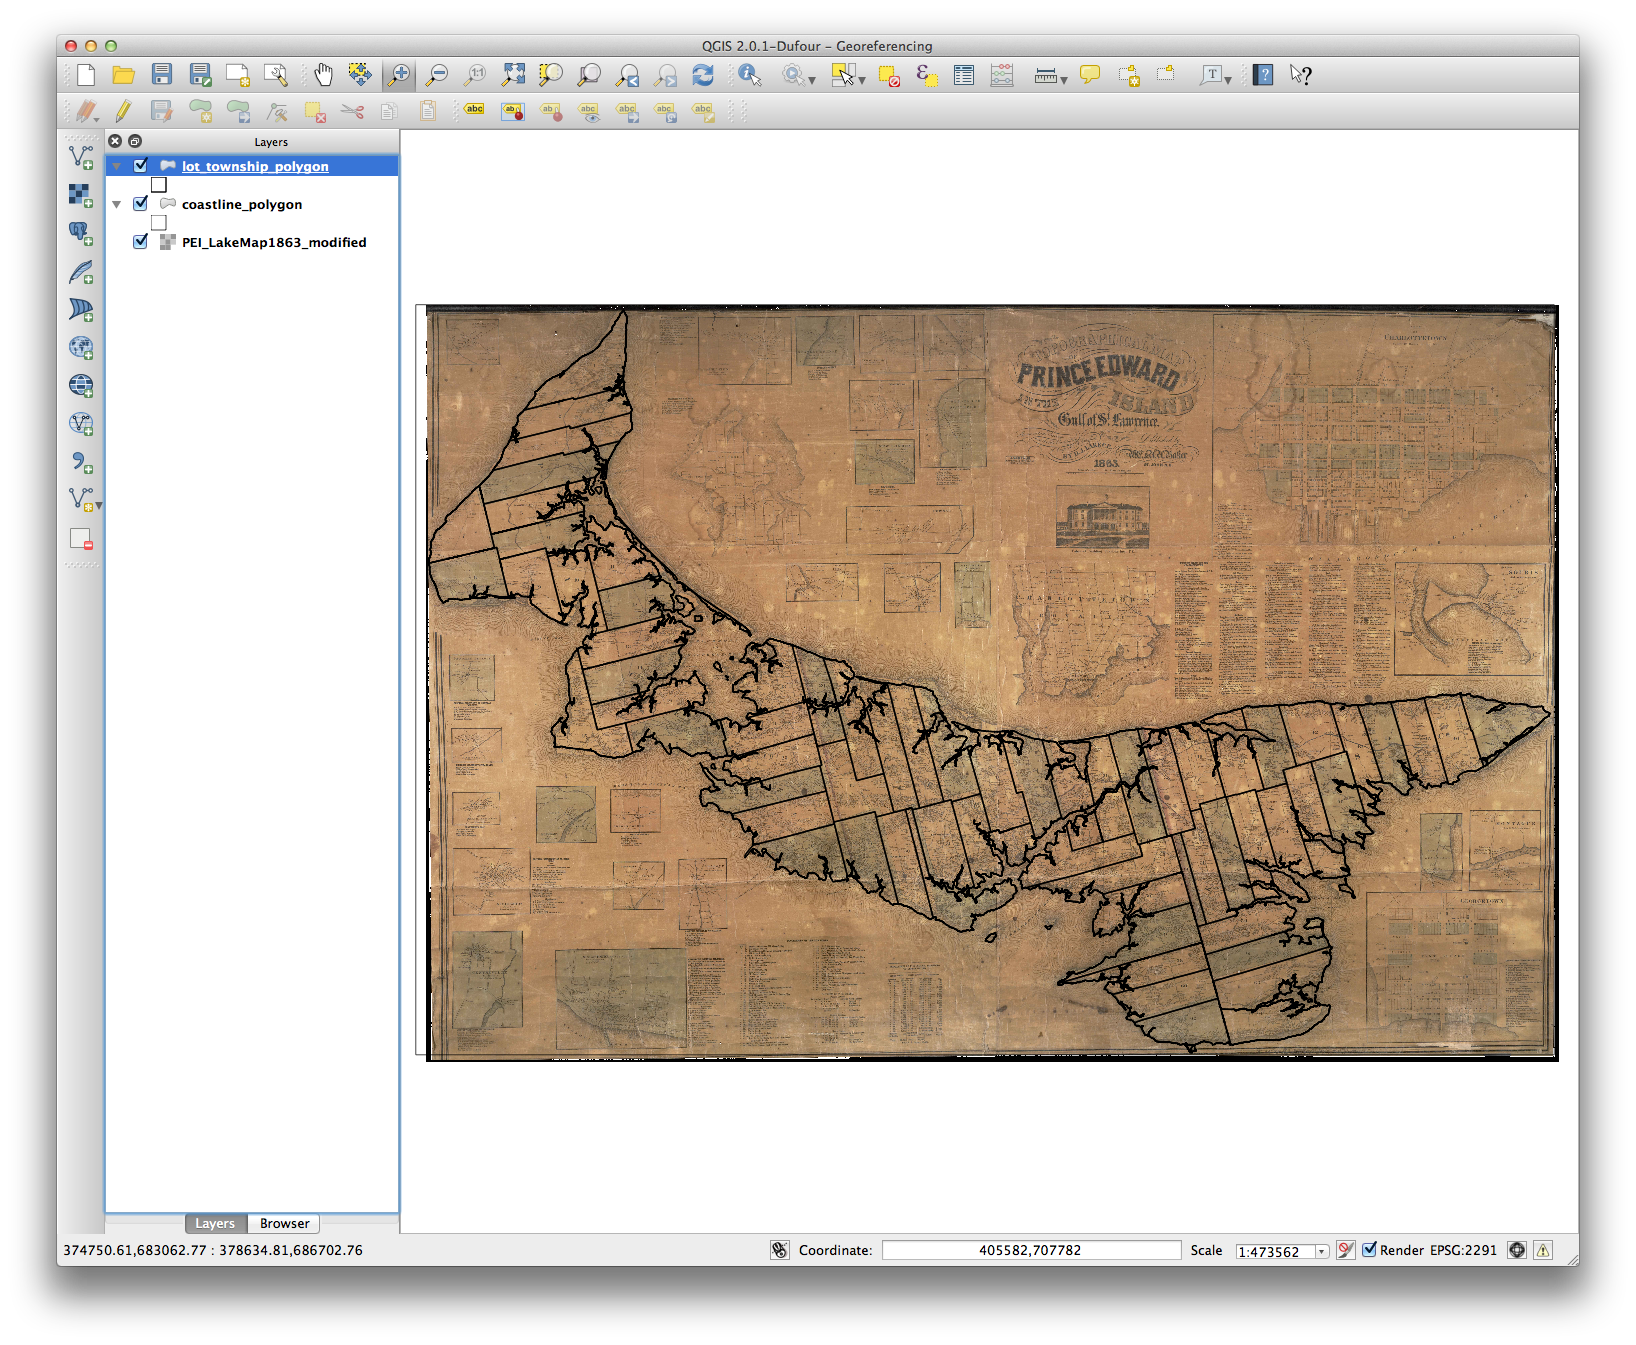Click the Zoom Out magnifier tool

(437, 75)
